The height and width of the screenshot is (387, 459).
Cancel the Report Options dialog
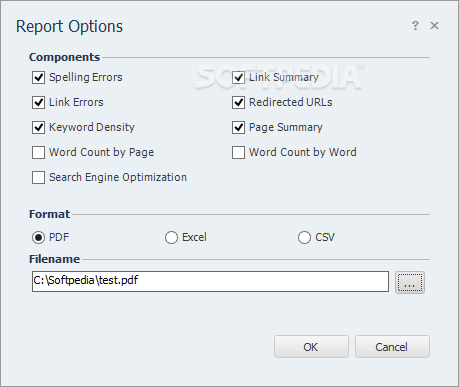pos(392,347)
